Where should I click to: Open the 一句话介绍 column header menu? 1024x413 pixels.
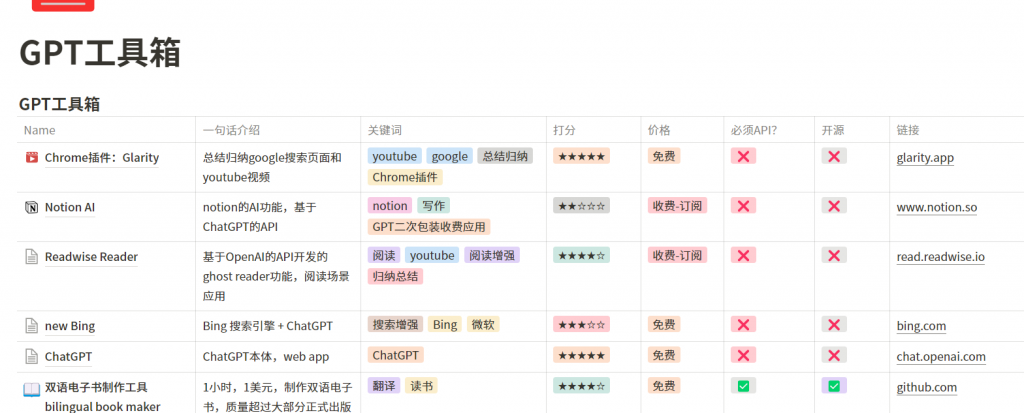pos(231,130)
